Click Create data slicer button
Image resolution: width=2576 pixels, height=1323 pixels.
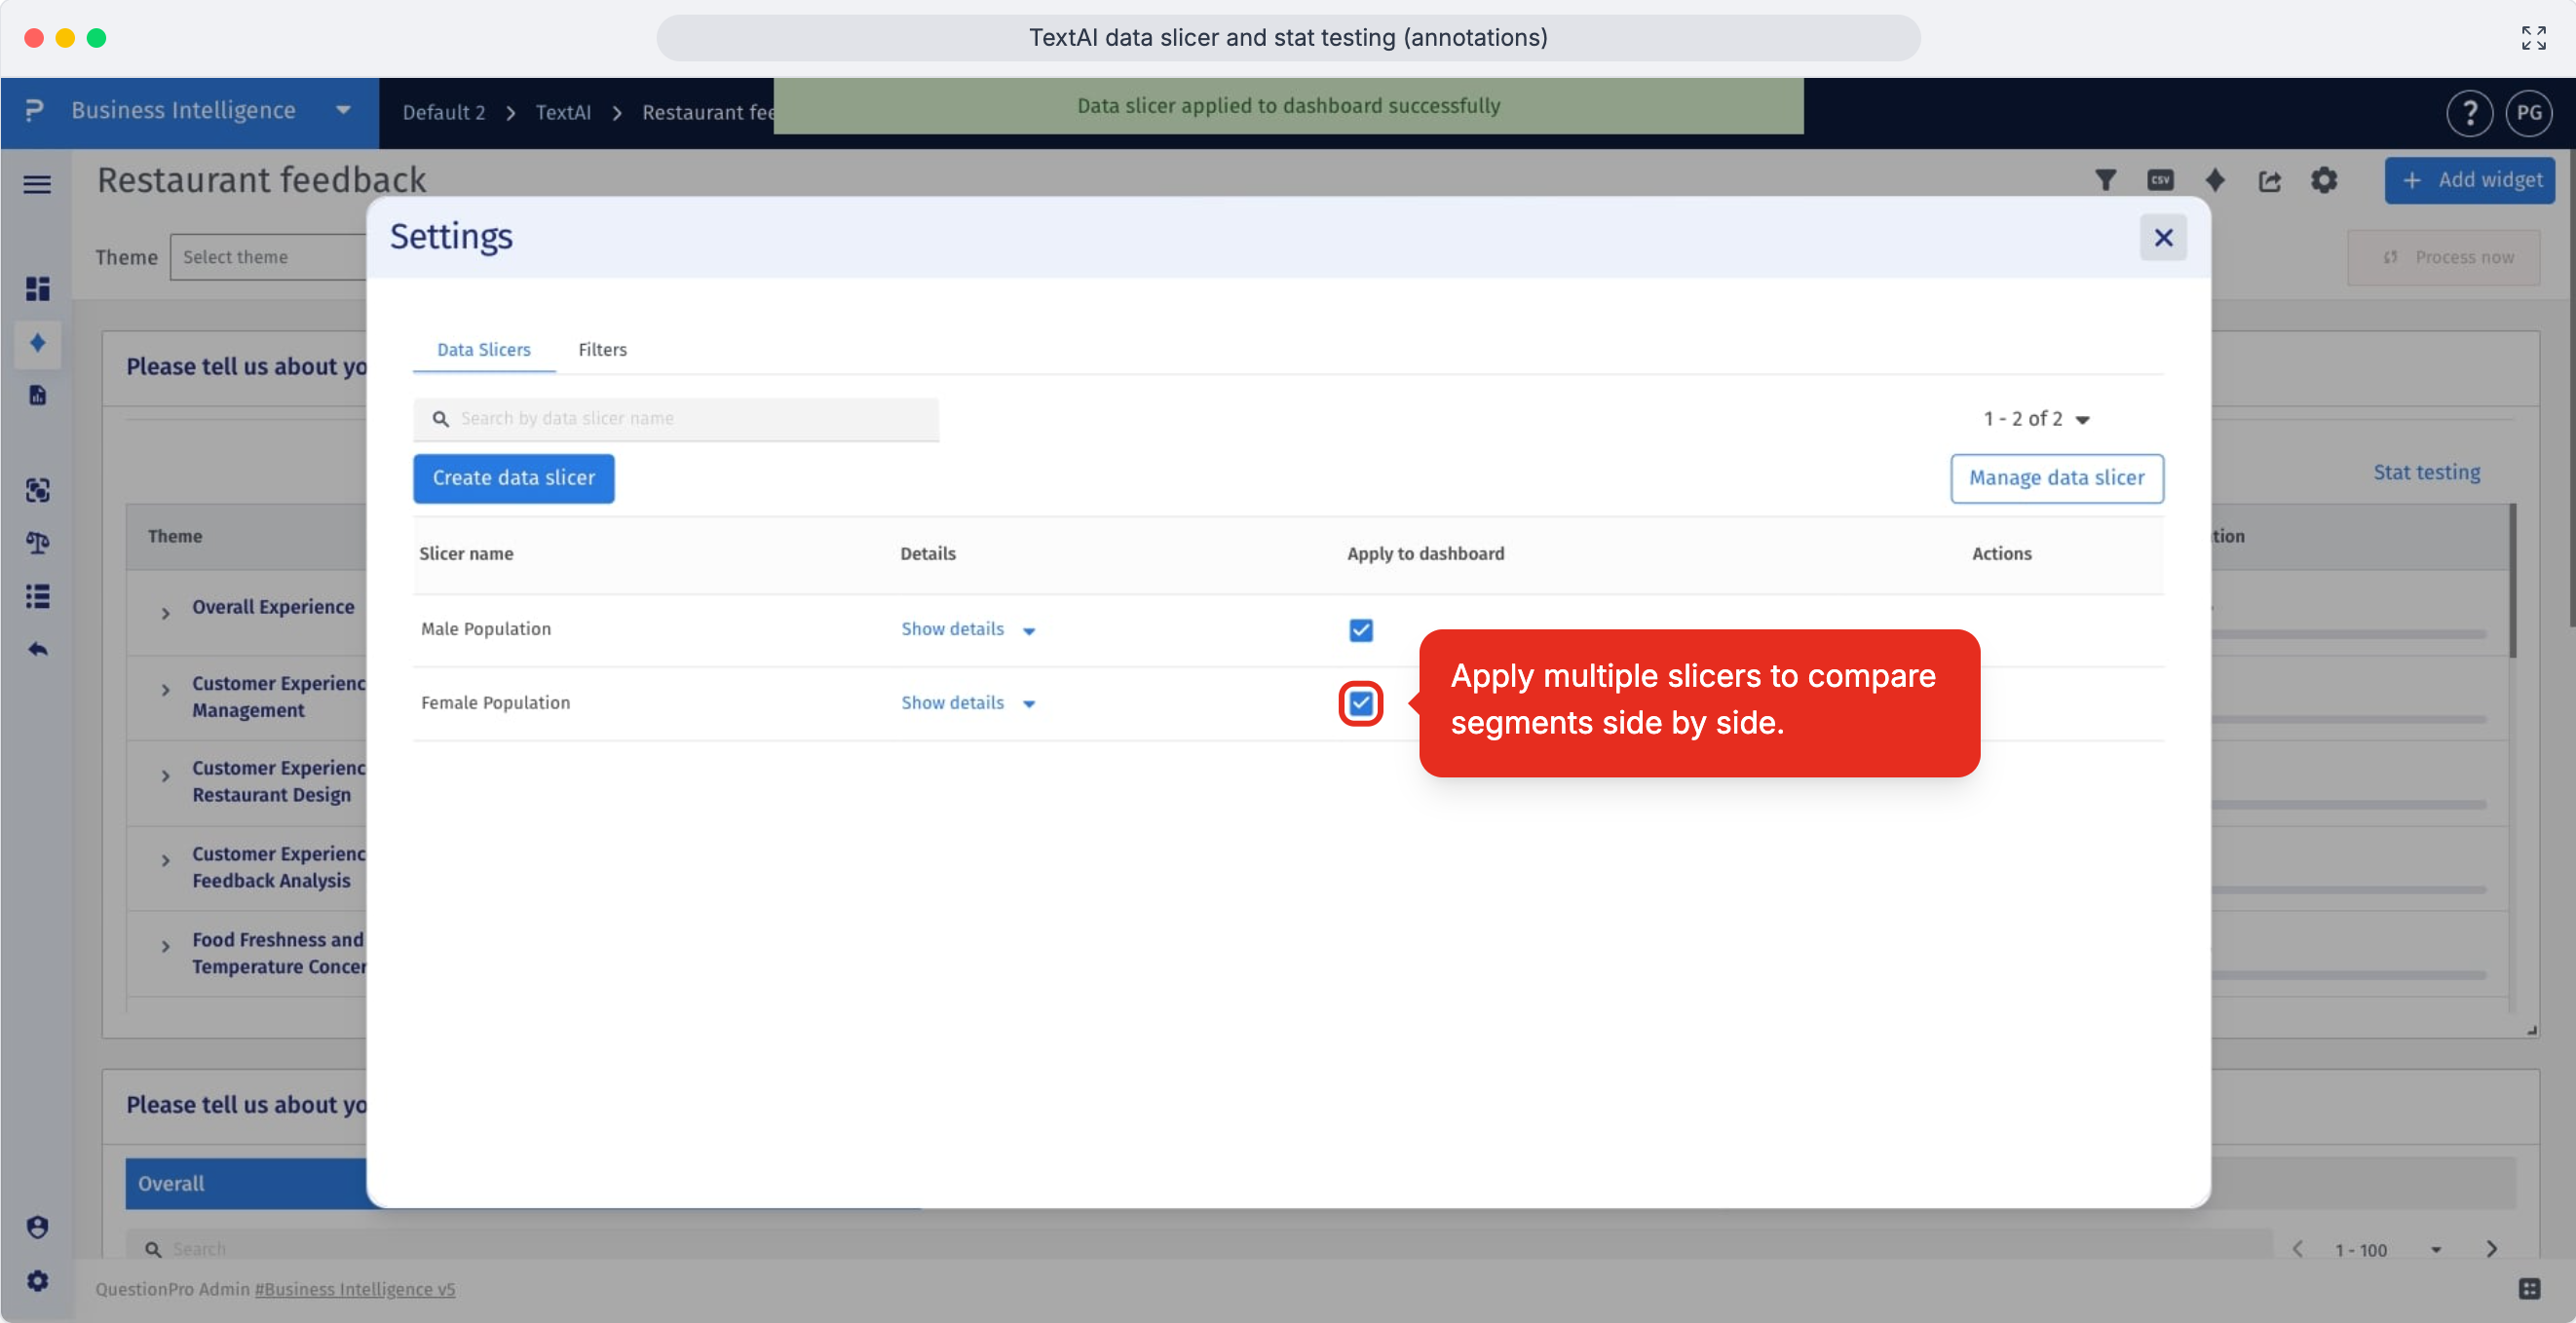pyautogui.click(x=514, y=478)
